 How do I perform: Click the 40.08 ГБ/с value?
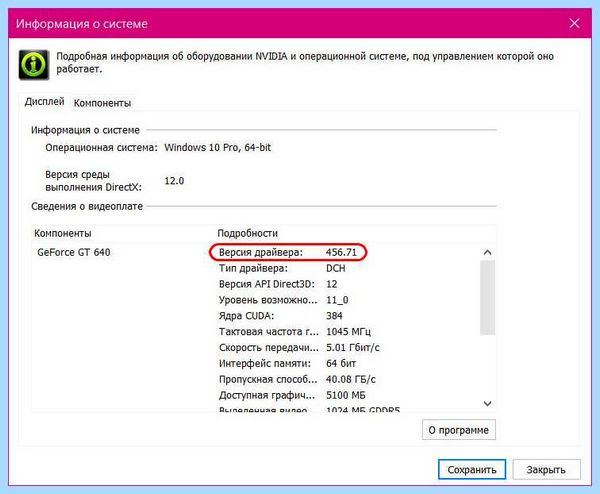click(351, 380)
